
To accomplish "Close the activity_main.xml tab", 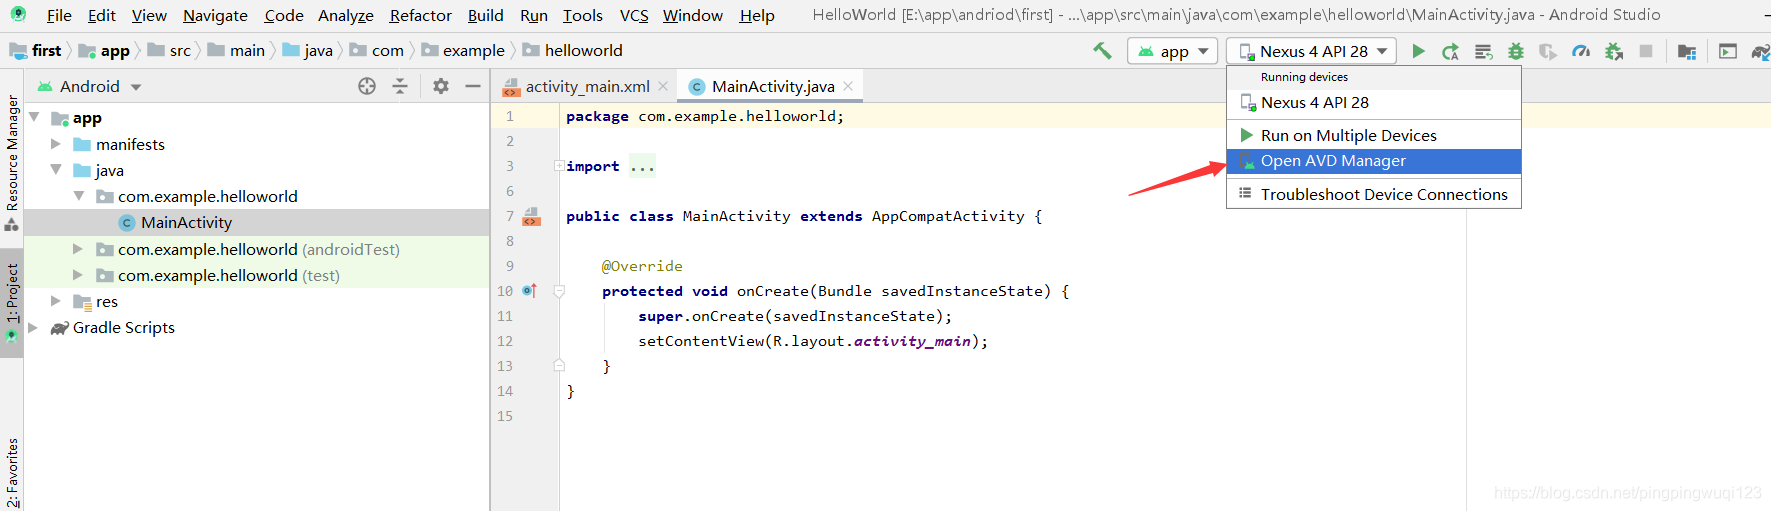I will 663,86.
